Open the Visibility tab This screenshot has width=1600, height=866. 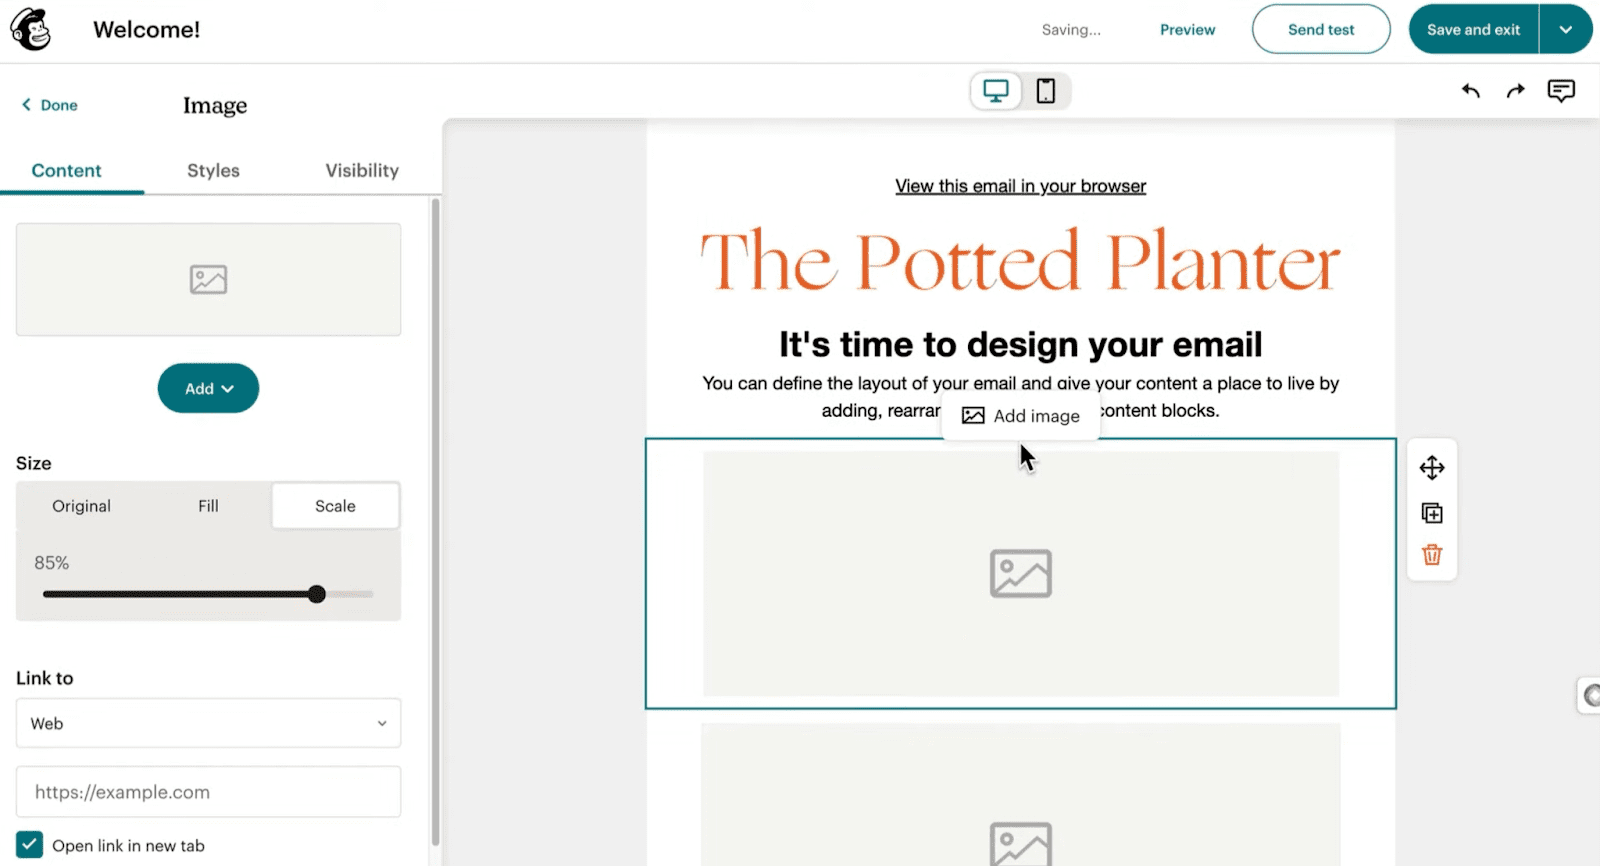[x=362, y=170]
